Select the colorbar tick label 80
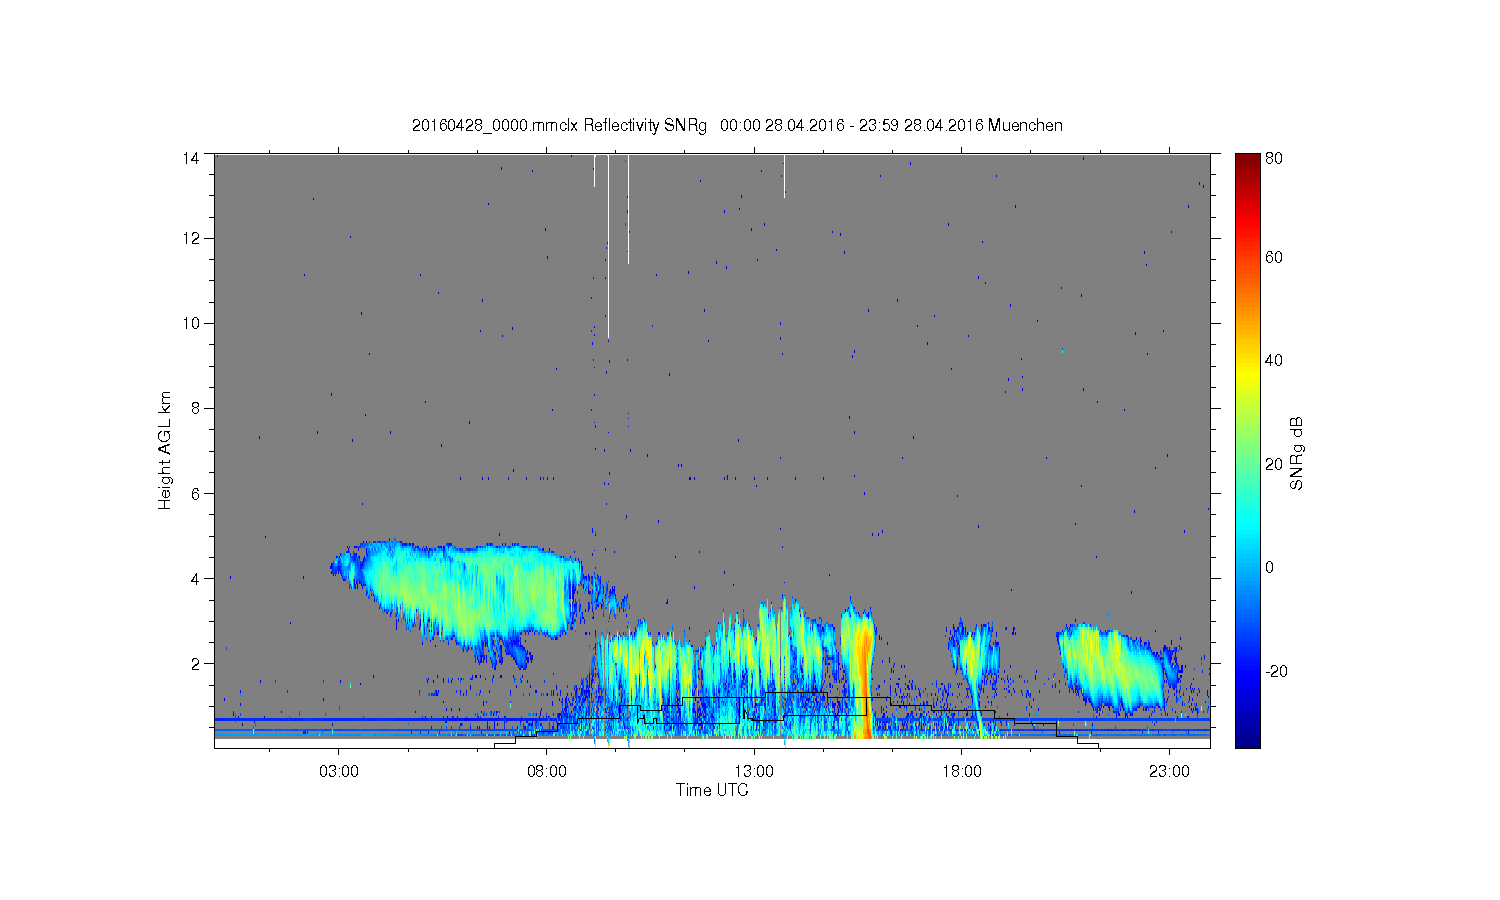This screenshot has height=900, width=1500. point(1274,158)
